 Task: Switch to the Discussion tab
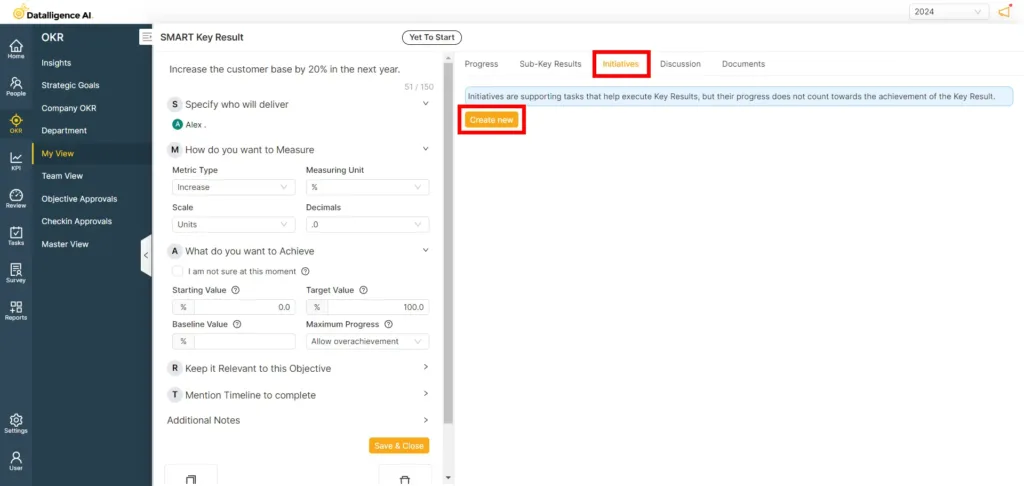point(680,64)
